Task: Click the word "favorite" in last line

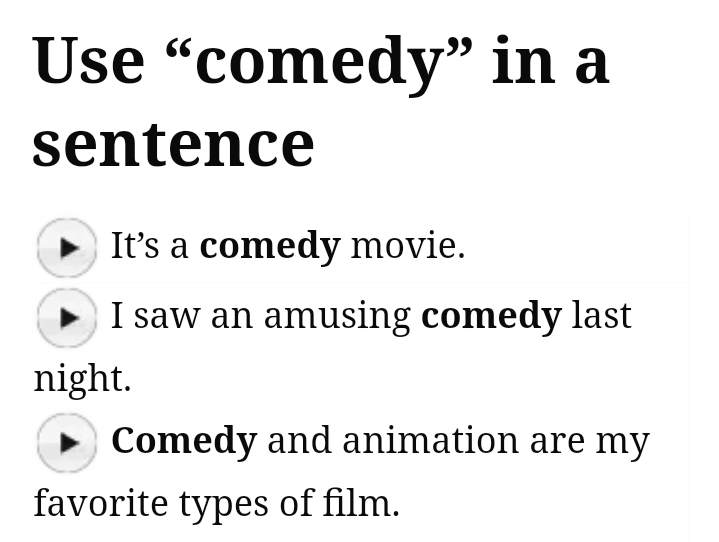Action: (101, 502)
